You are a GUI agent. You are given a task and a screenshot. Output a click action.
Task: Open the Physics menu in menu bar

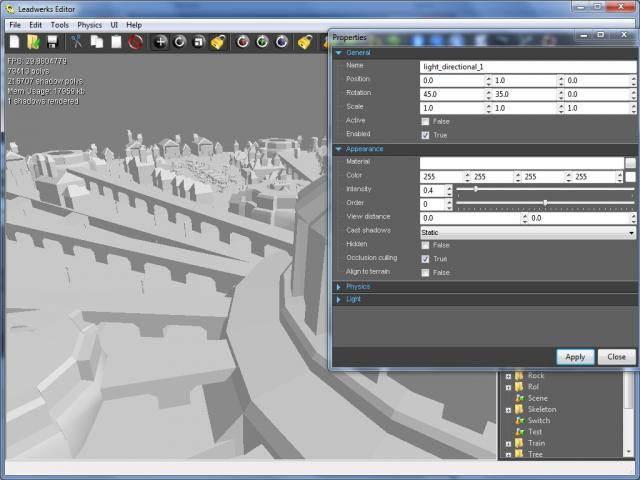[x=90, y=24]
